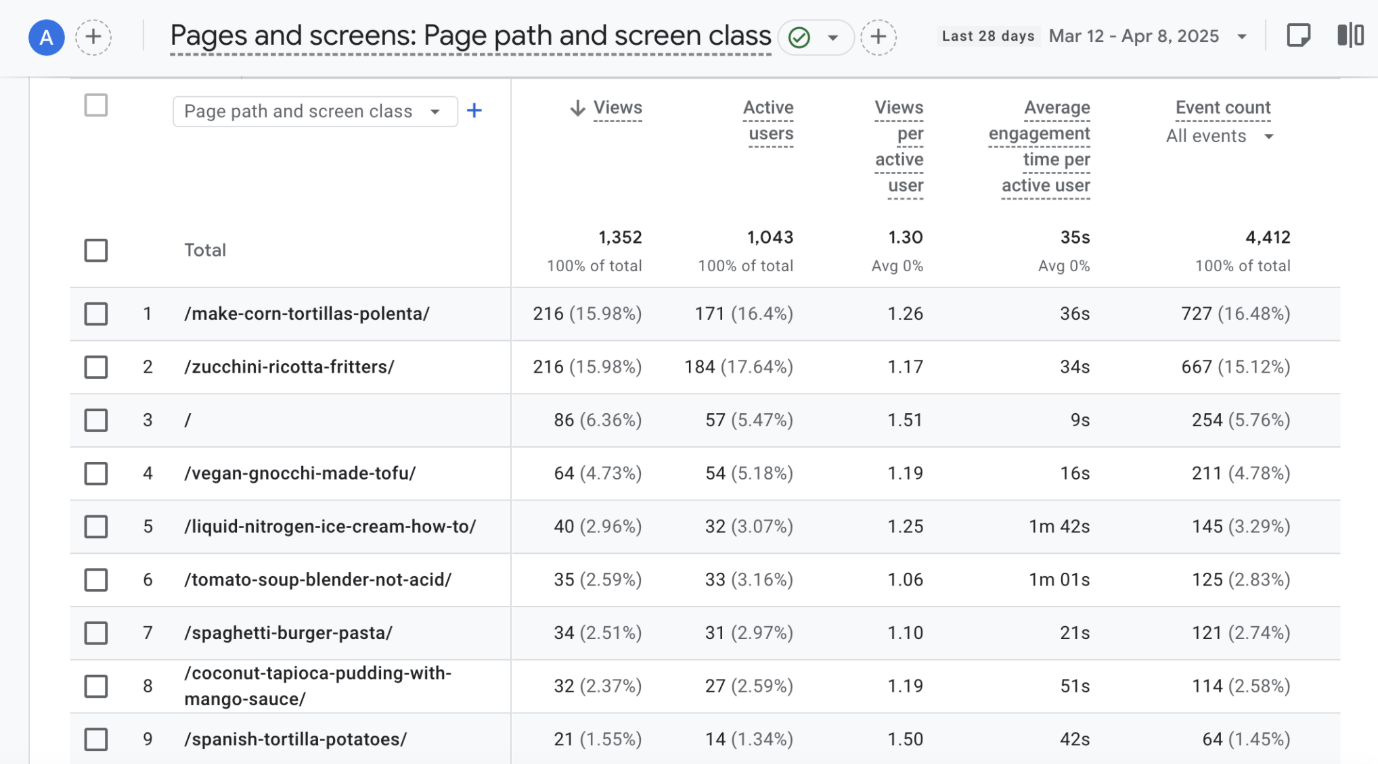Viewport: 1378px width, 764px height.
Task: Add a new comparison with the plus icon beside the avatar
Action: [93, 38]
